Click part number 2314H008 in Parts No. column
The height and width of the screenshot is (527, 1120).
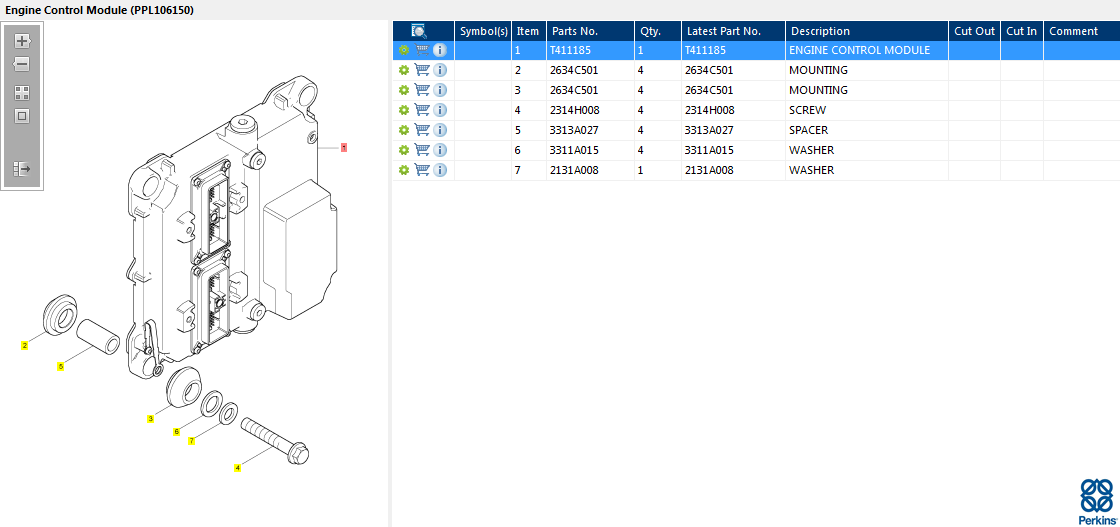click(x=574, y=110)
